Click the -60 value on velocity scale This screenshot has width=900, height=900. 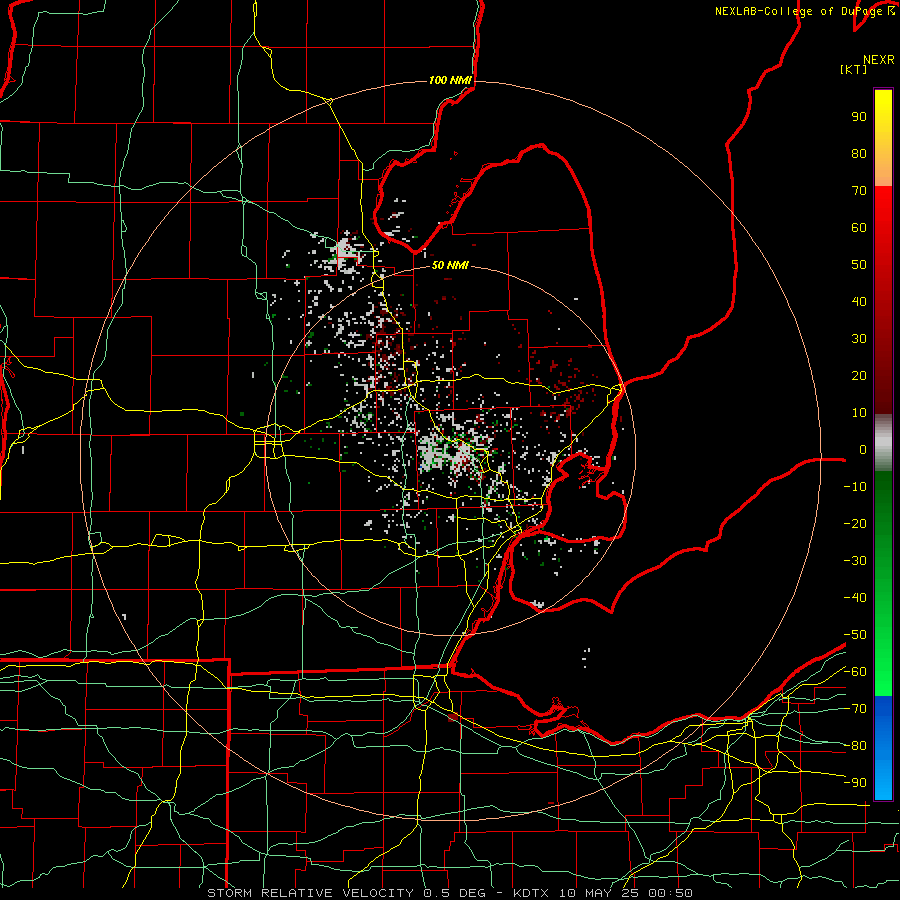855,672
